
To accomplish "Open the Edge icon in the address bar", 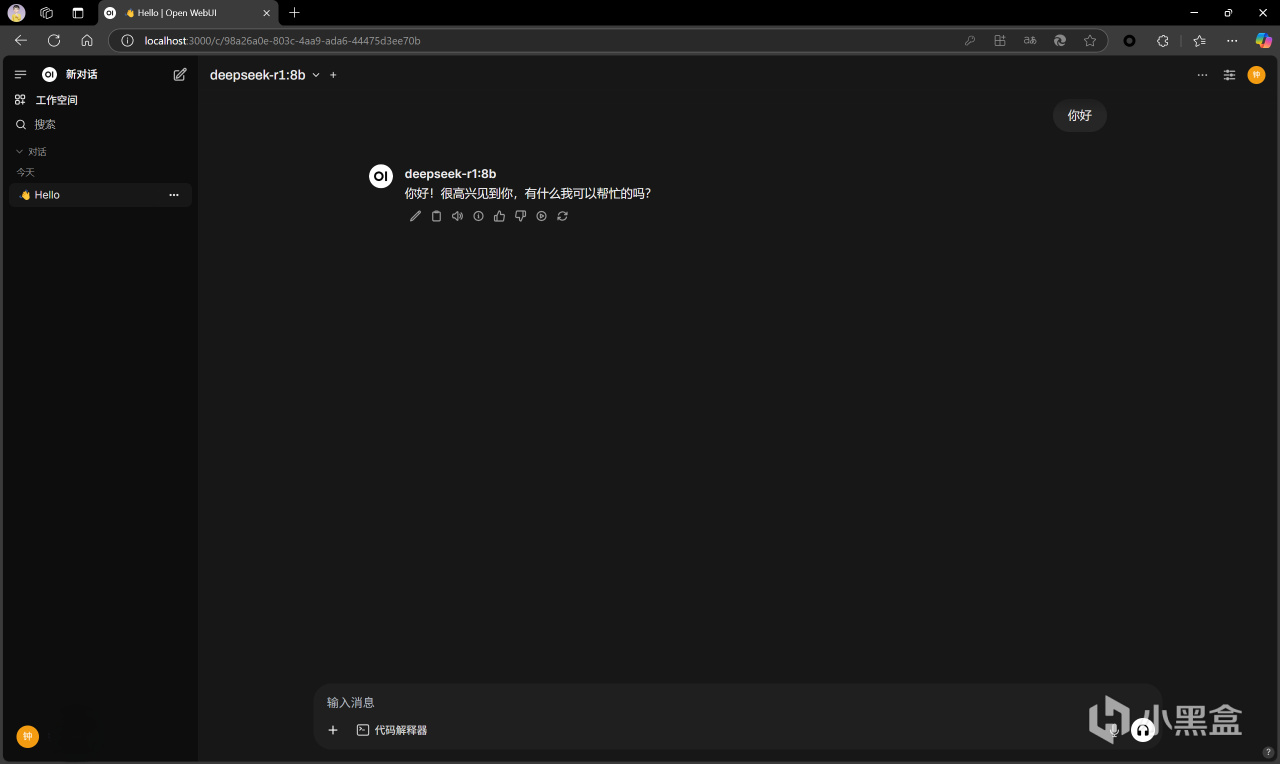I will (x=1060, y=41).
